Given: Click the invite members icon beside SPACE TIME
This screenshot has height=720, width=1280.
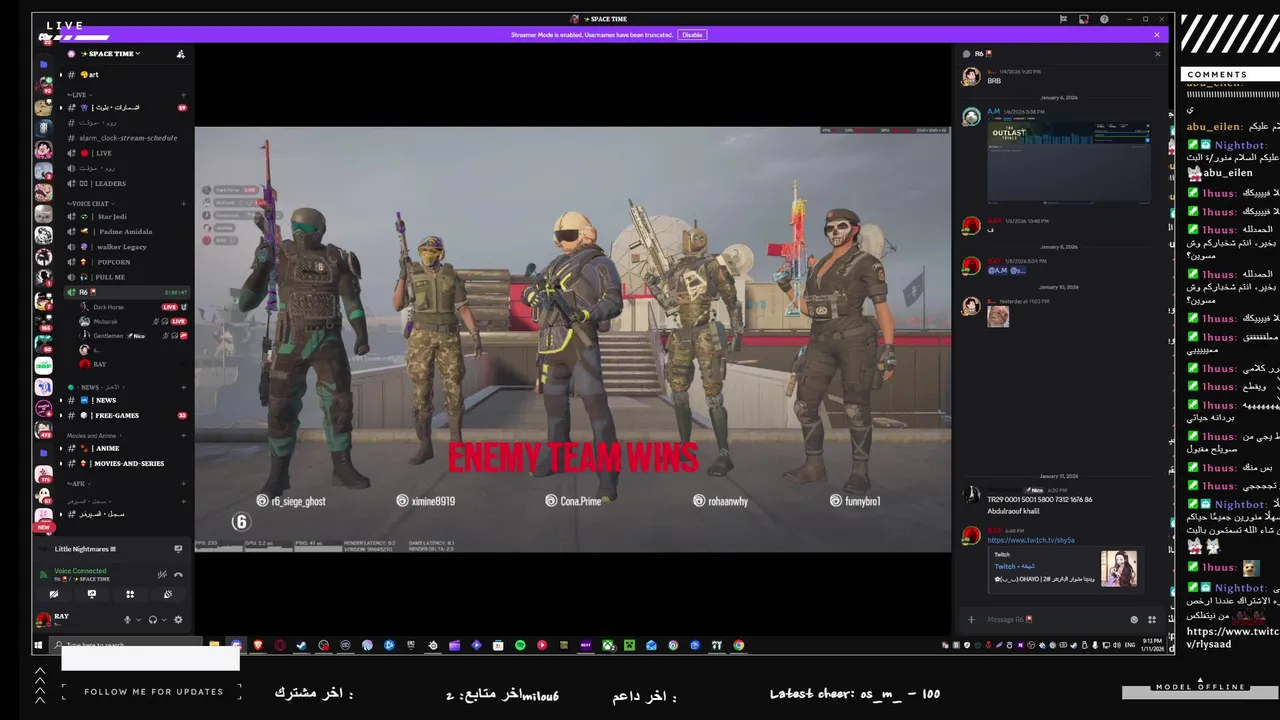Looking at the screenshot, I should coord(180,54).
